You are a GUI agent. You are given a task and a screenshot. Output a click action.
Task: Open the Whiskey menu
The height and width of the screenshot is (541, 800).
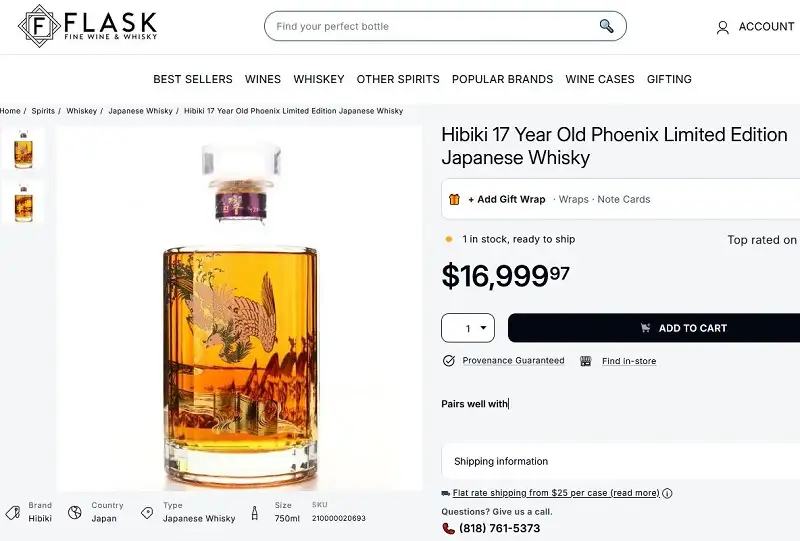(x=319, y=79)
